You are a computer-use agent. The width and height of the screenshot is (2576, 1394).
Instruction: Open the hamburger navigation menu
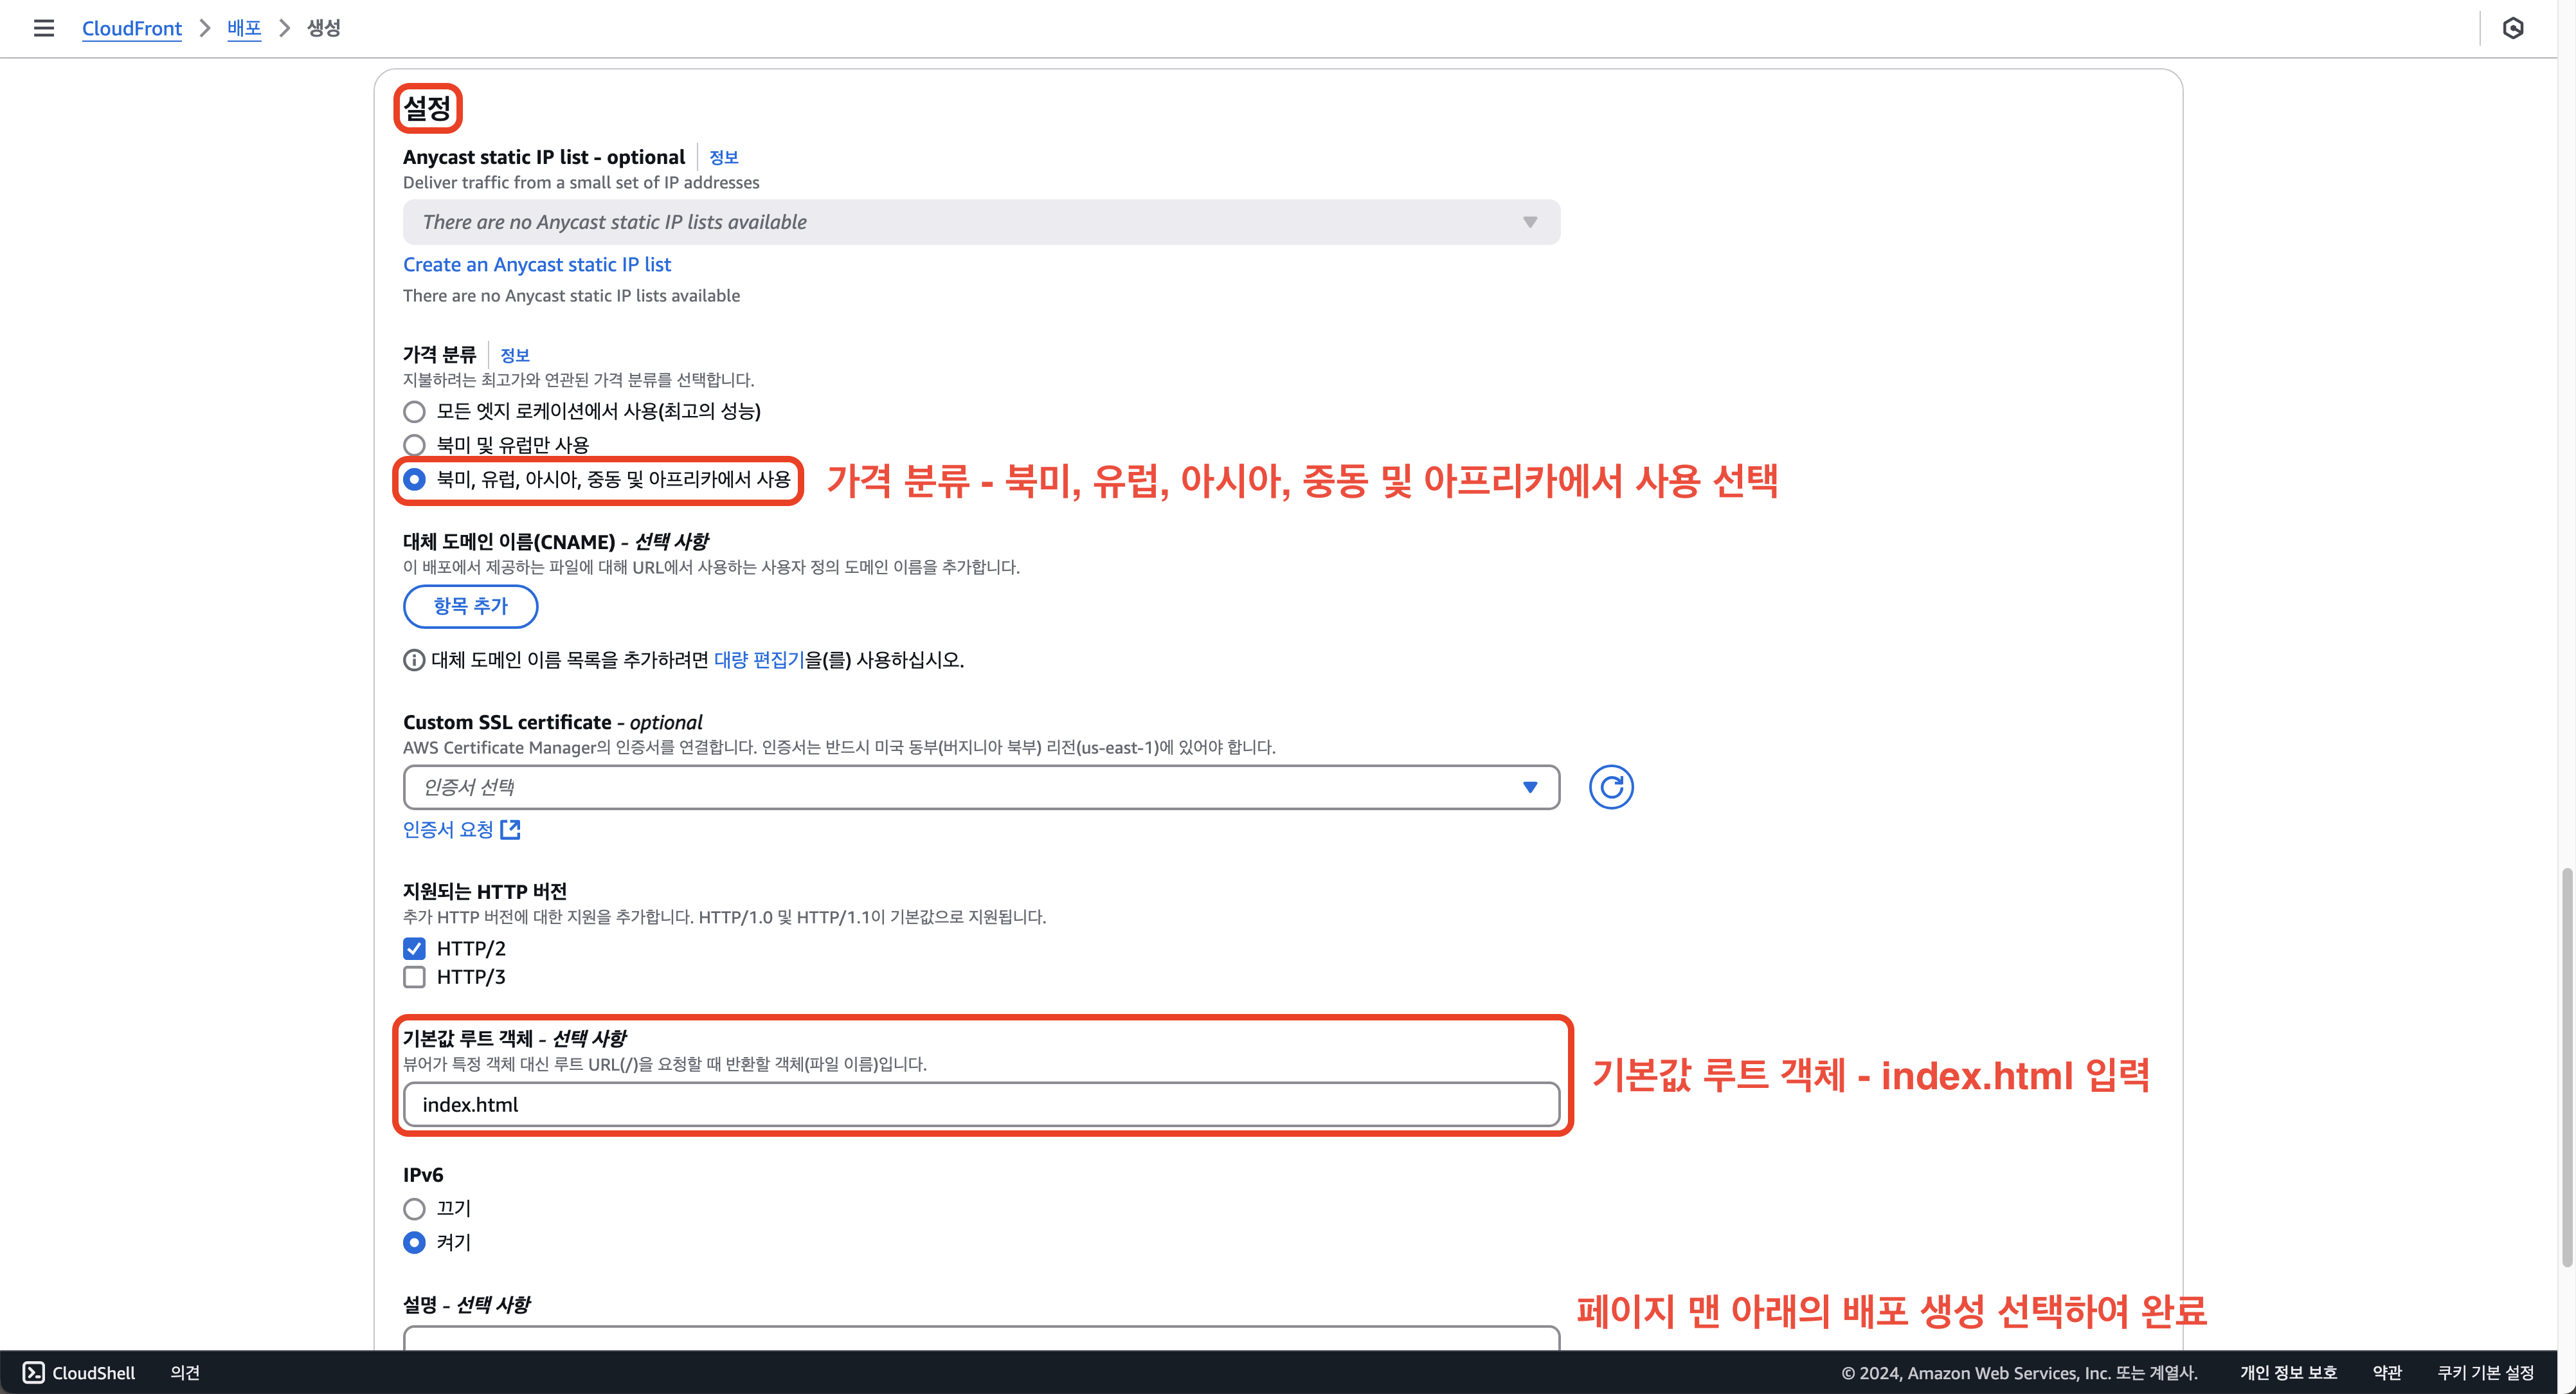44,28
